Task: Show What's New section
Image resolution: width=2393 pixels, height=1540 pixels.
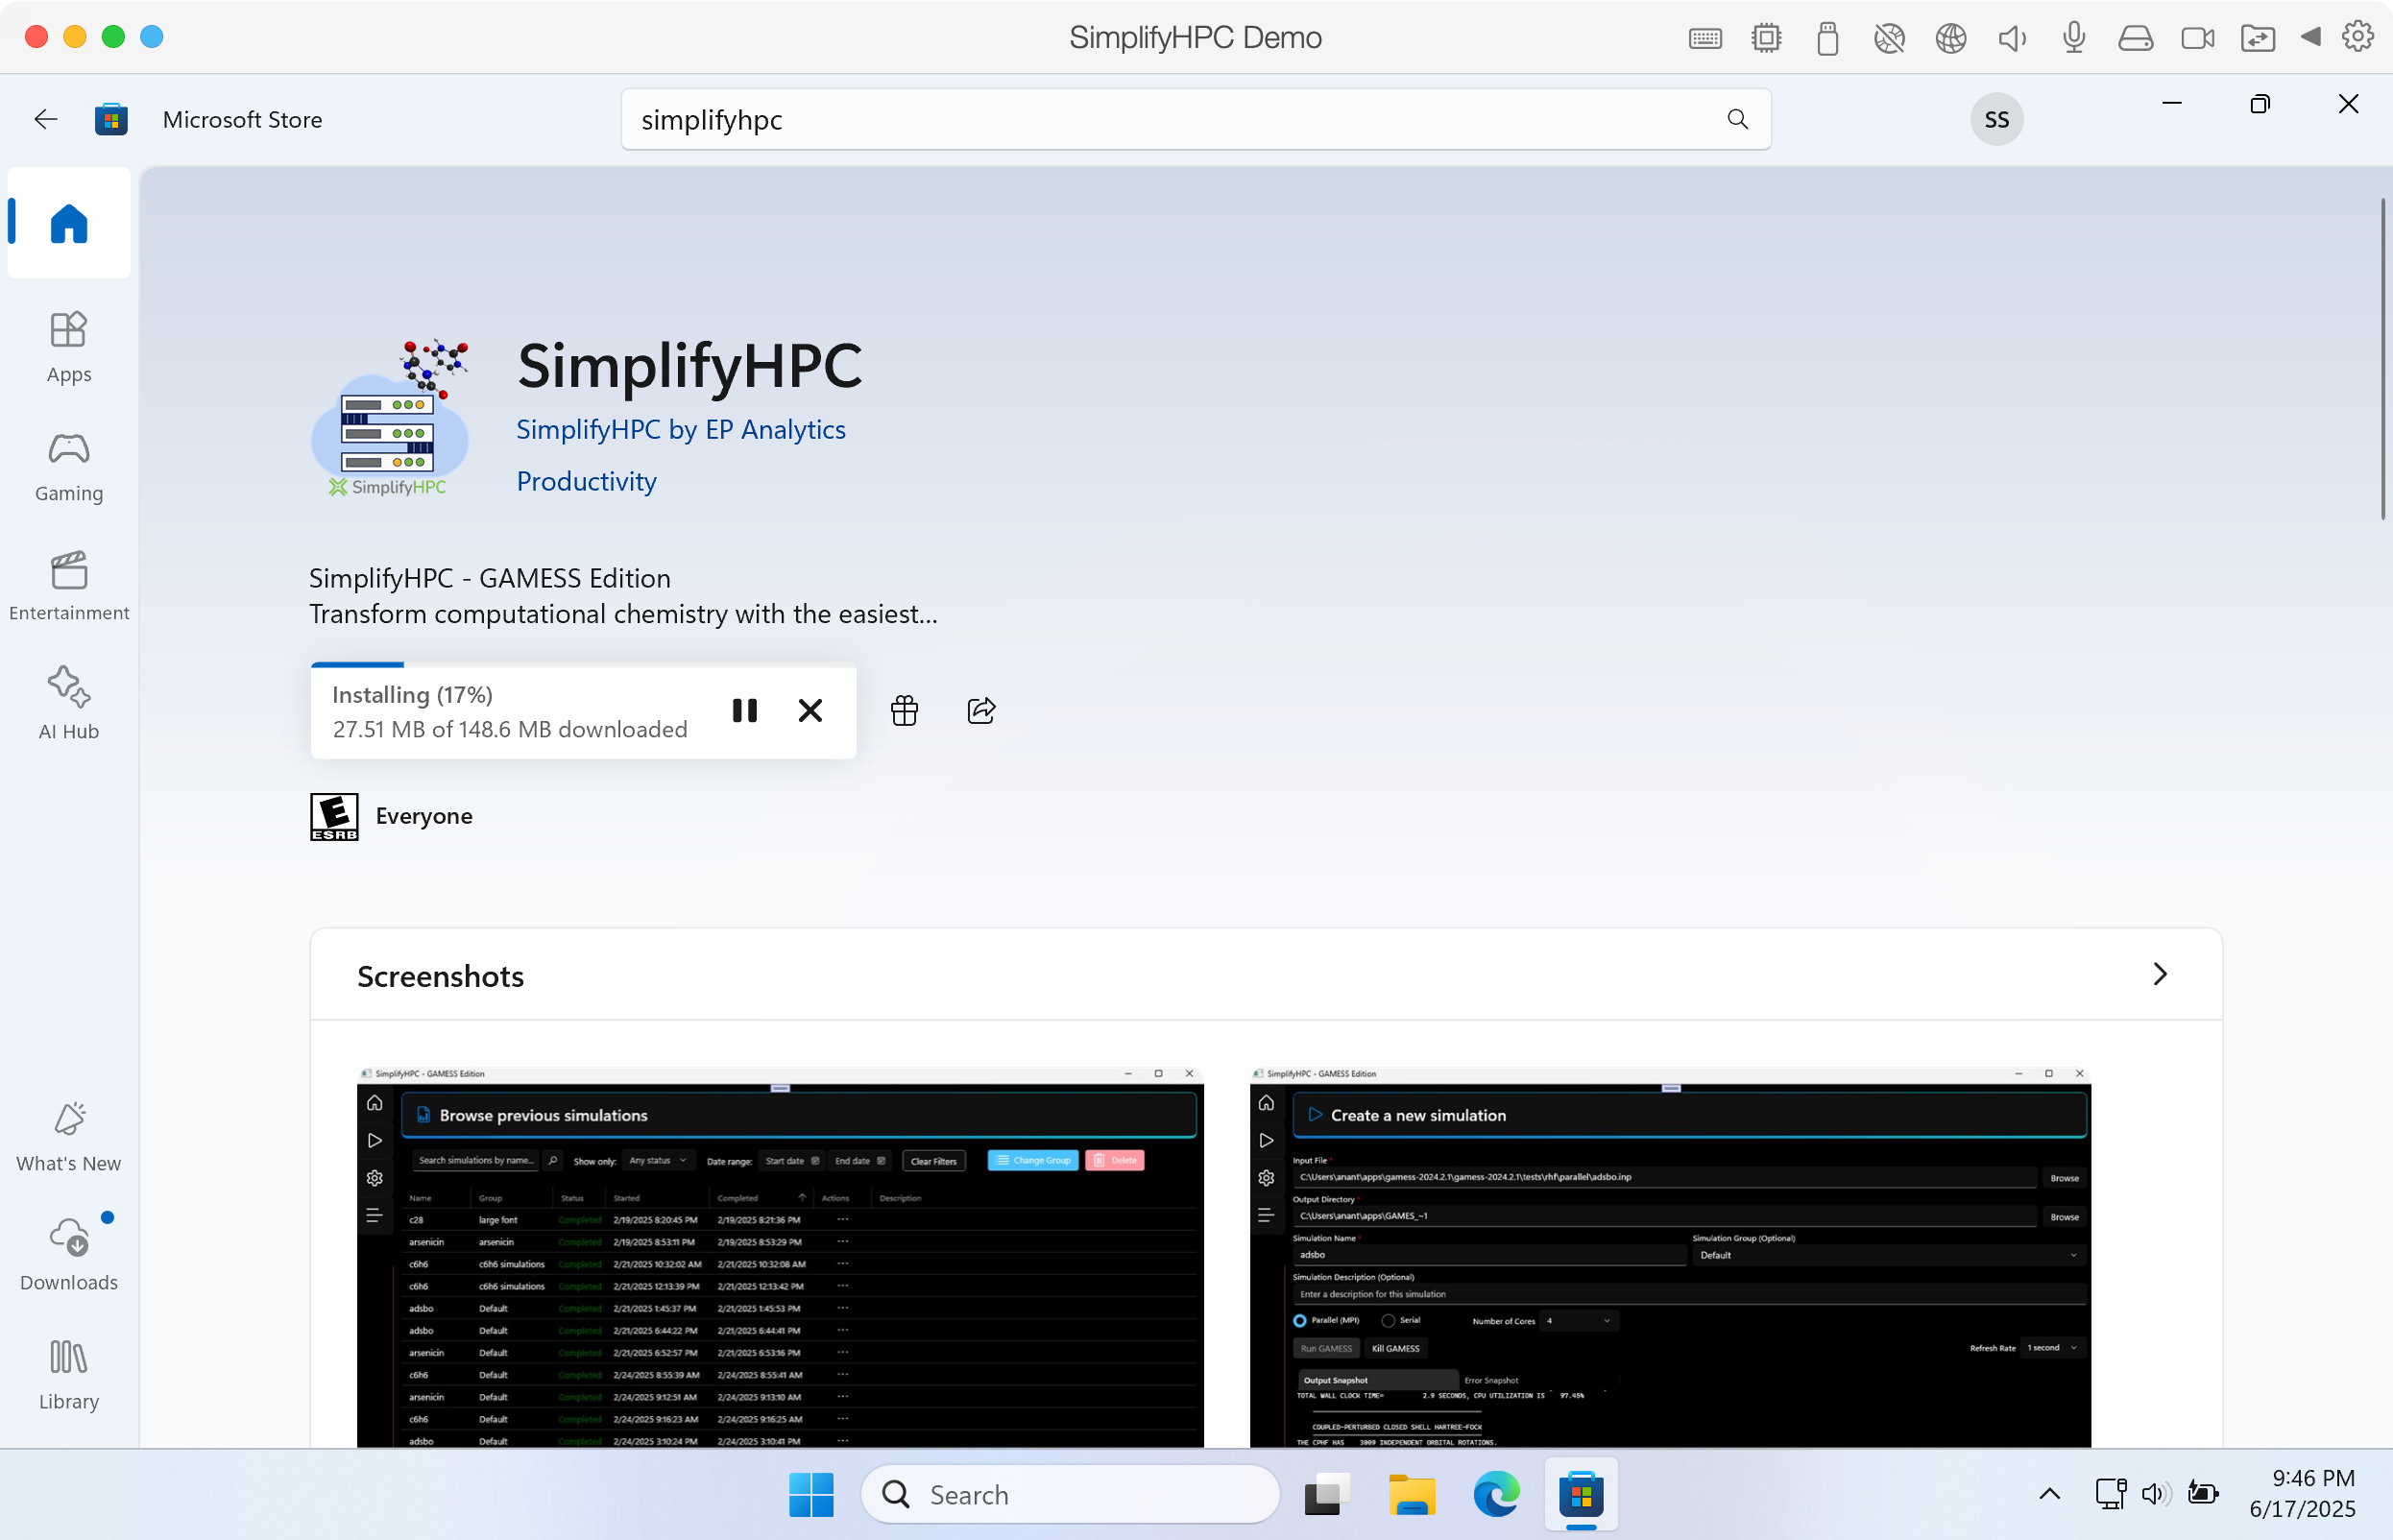Action: (x=69, y=1136)
